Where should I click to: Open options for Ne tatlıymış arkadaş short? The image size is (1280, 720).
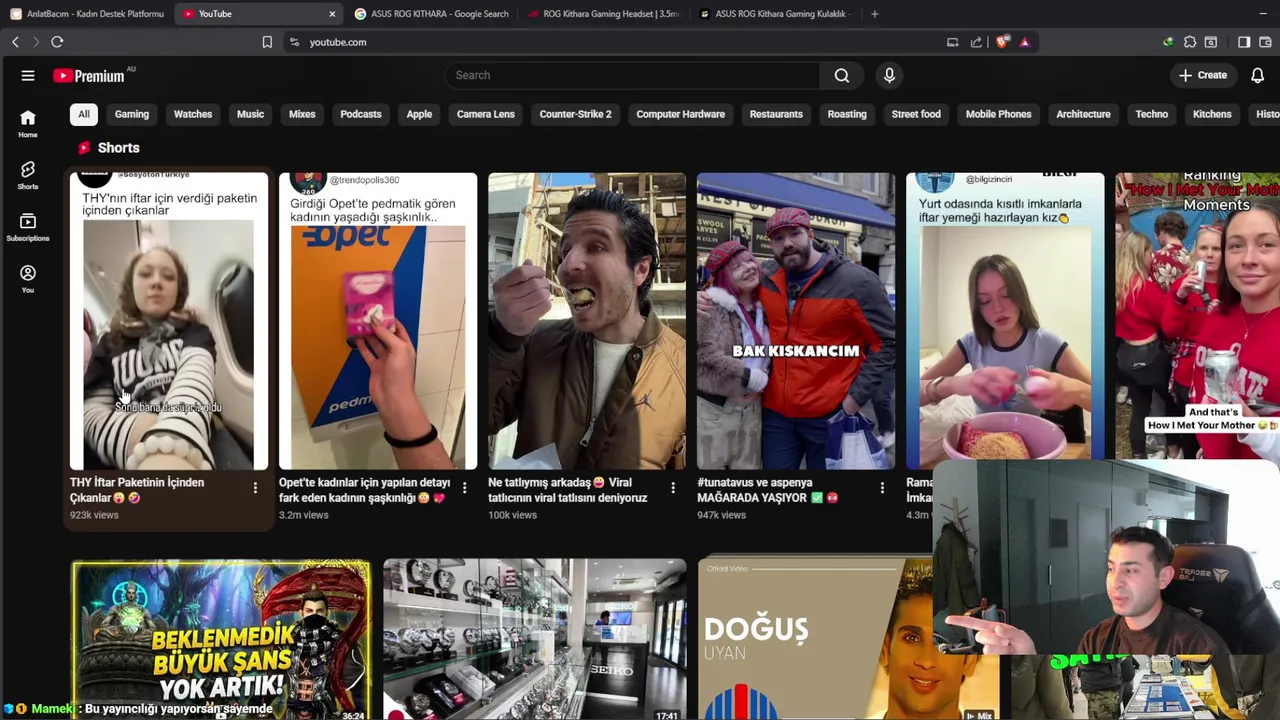673,488
